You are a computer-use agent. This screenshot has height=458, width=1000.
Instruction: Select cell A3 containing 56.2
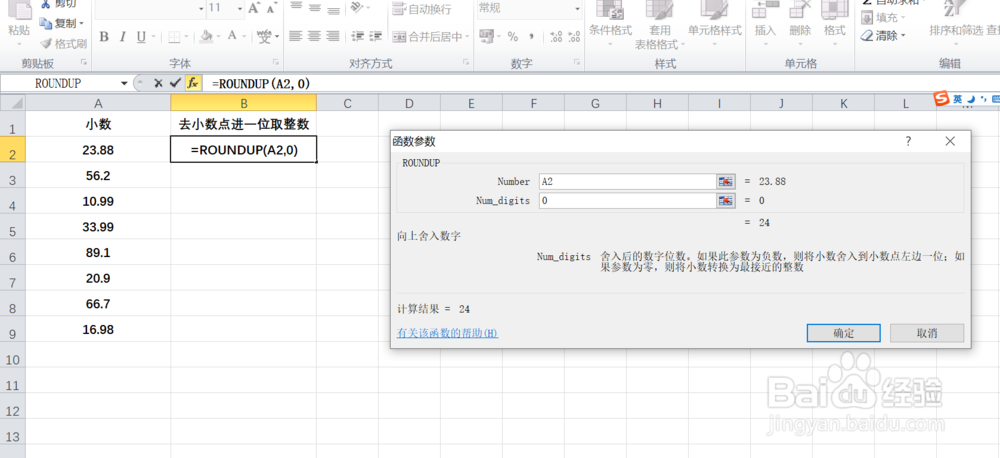point(98,176)
